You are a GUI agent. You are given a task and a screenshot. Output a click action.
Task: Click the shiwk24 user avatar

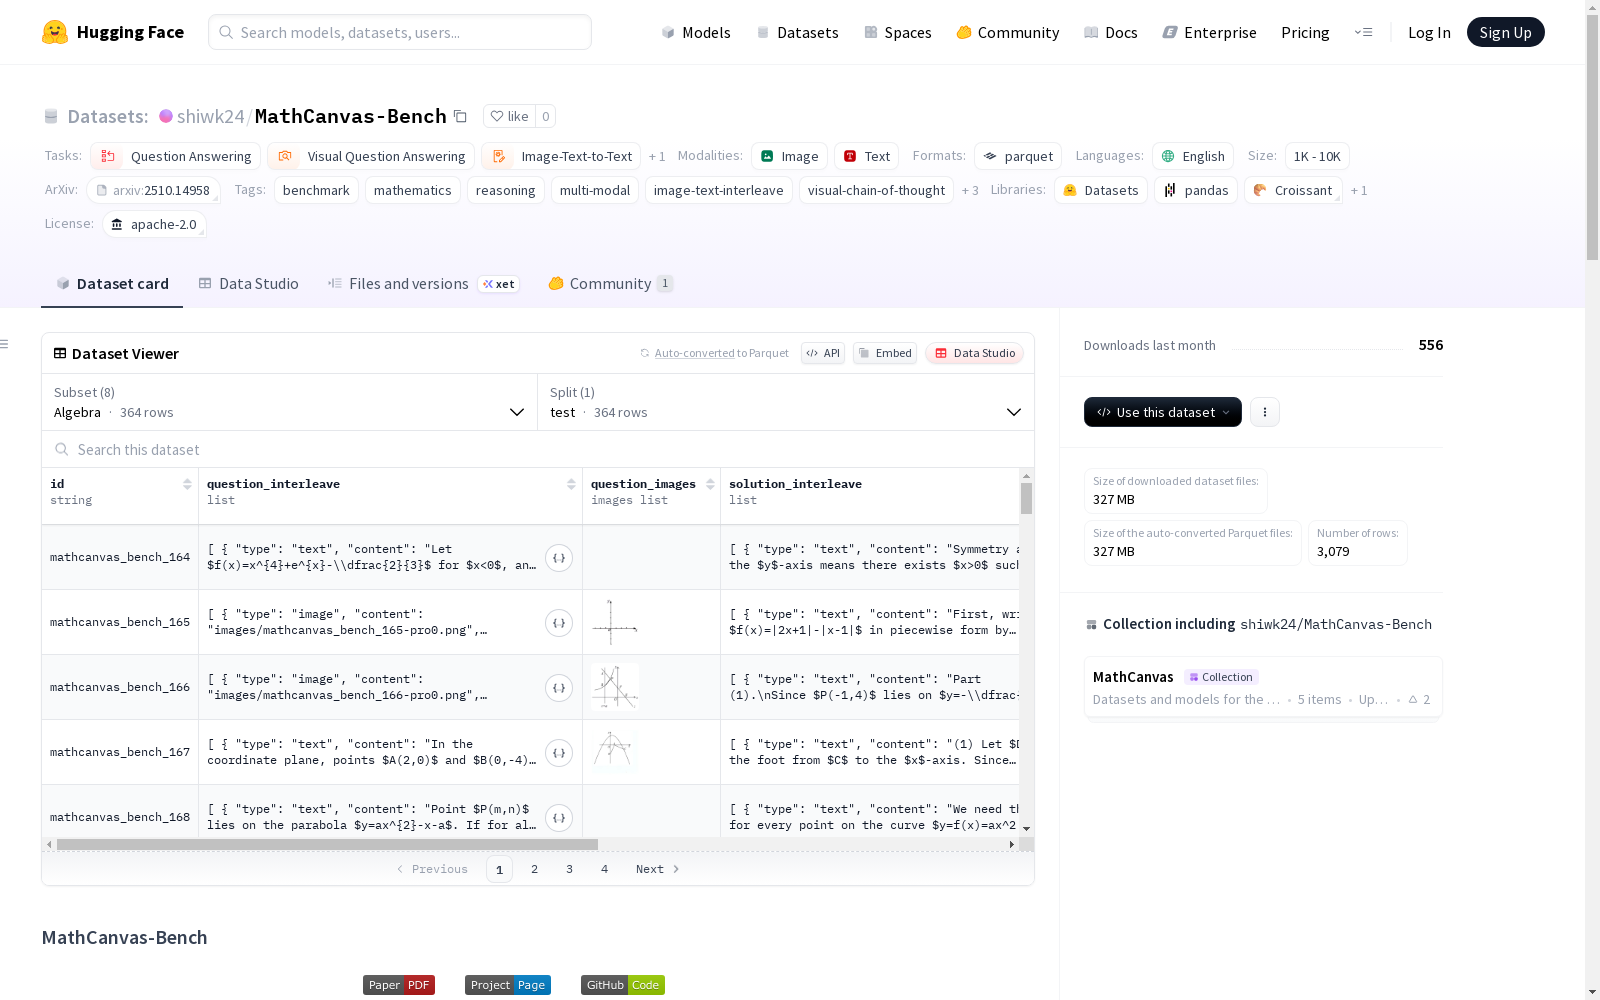click(x=166, y=116)
